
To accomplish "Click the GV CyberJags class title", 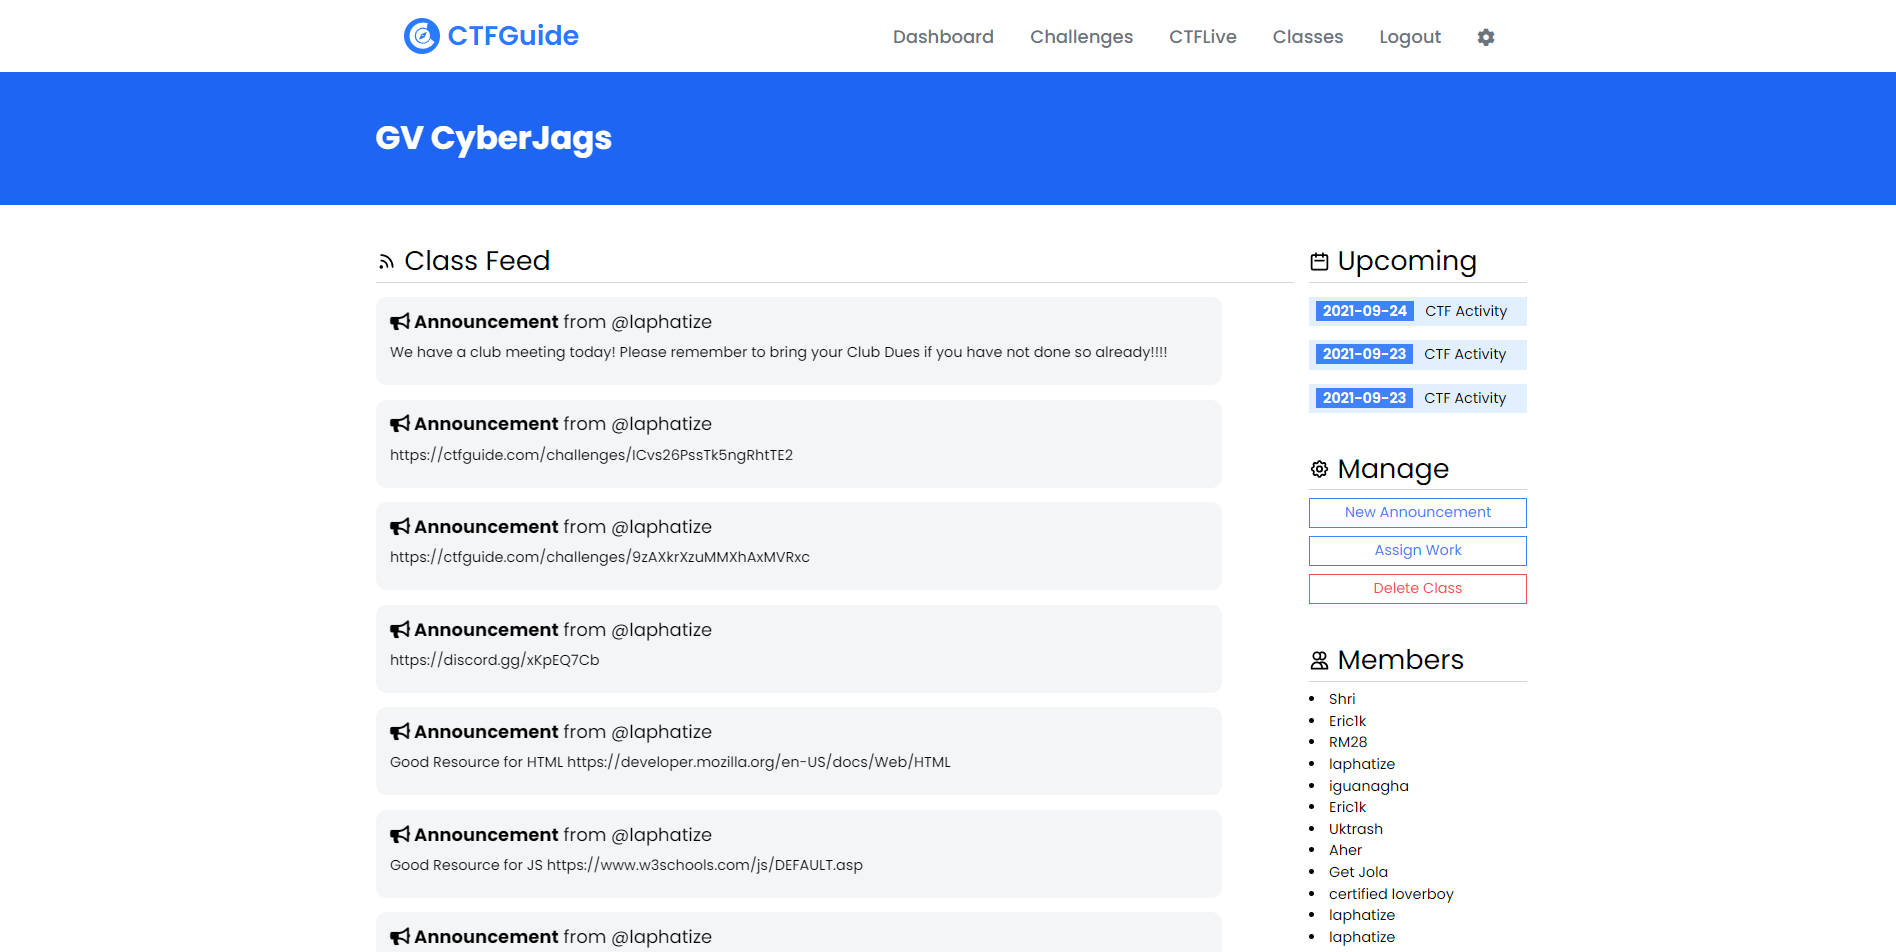I will click(493, 138).
